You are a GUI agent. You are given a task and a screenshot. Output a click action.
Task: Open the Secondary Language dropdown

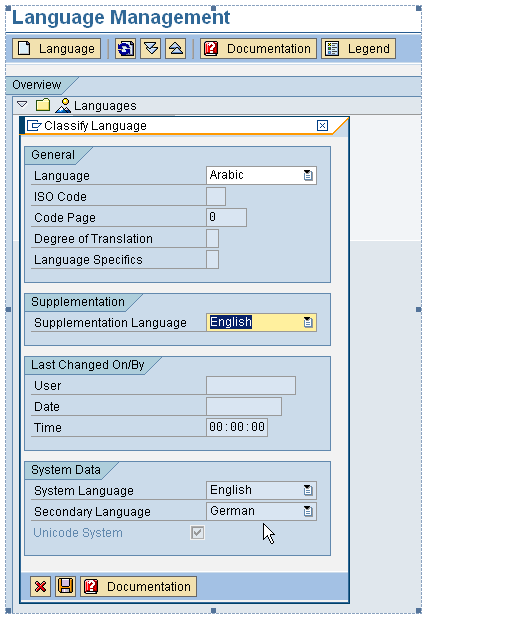click(308, 511)
